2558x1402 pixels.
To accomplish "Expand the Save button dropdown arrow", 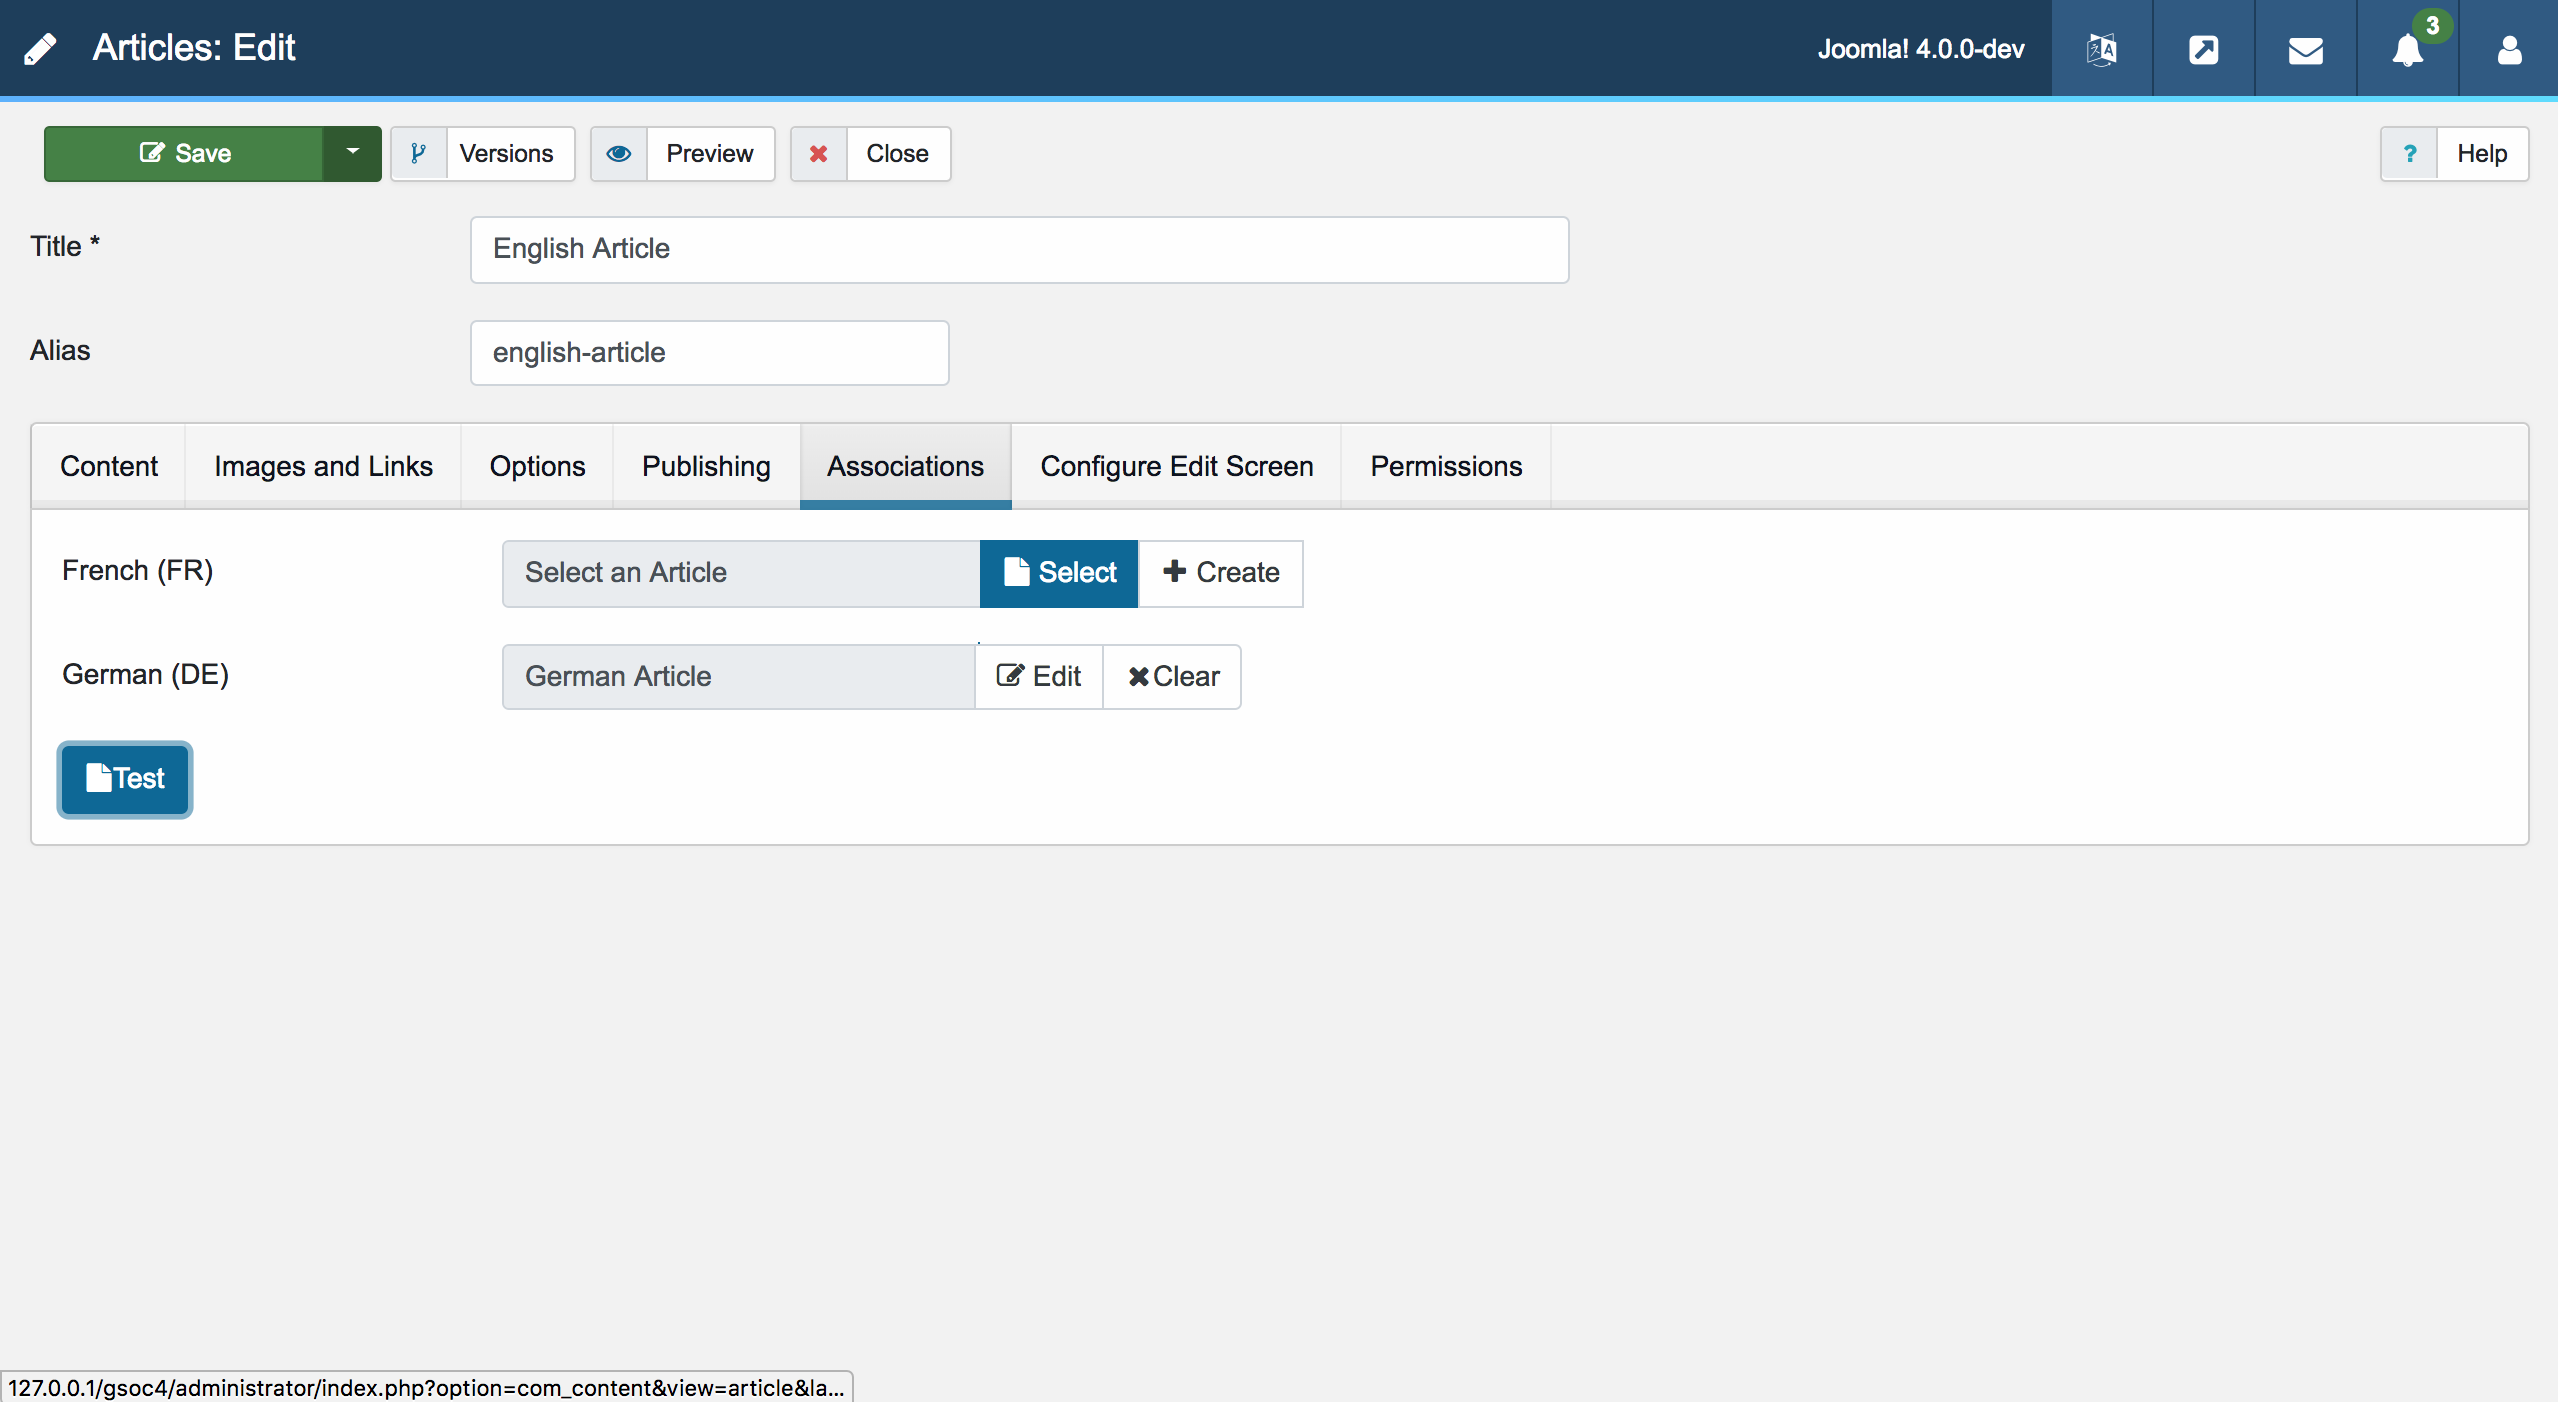I will (x=352, y=153).
